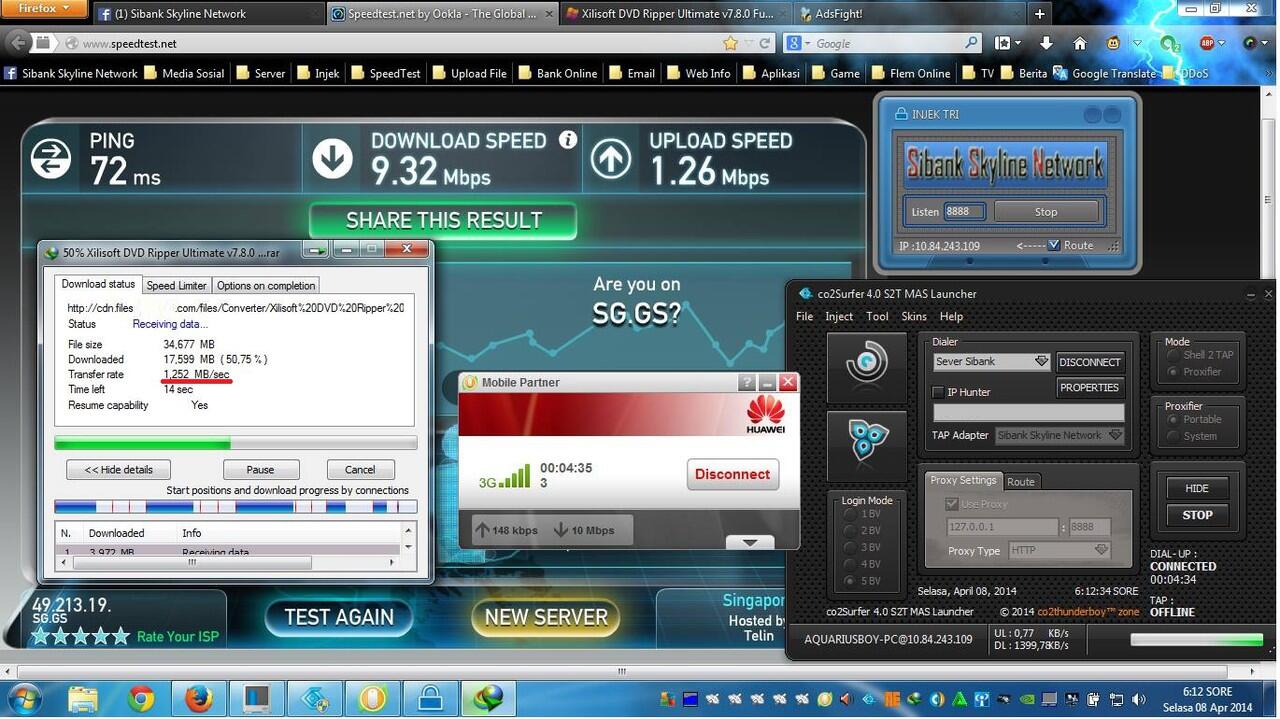
Task: Click the Mobile Partner help question icon
Action: point(747,382)
